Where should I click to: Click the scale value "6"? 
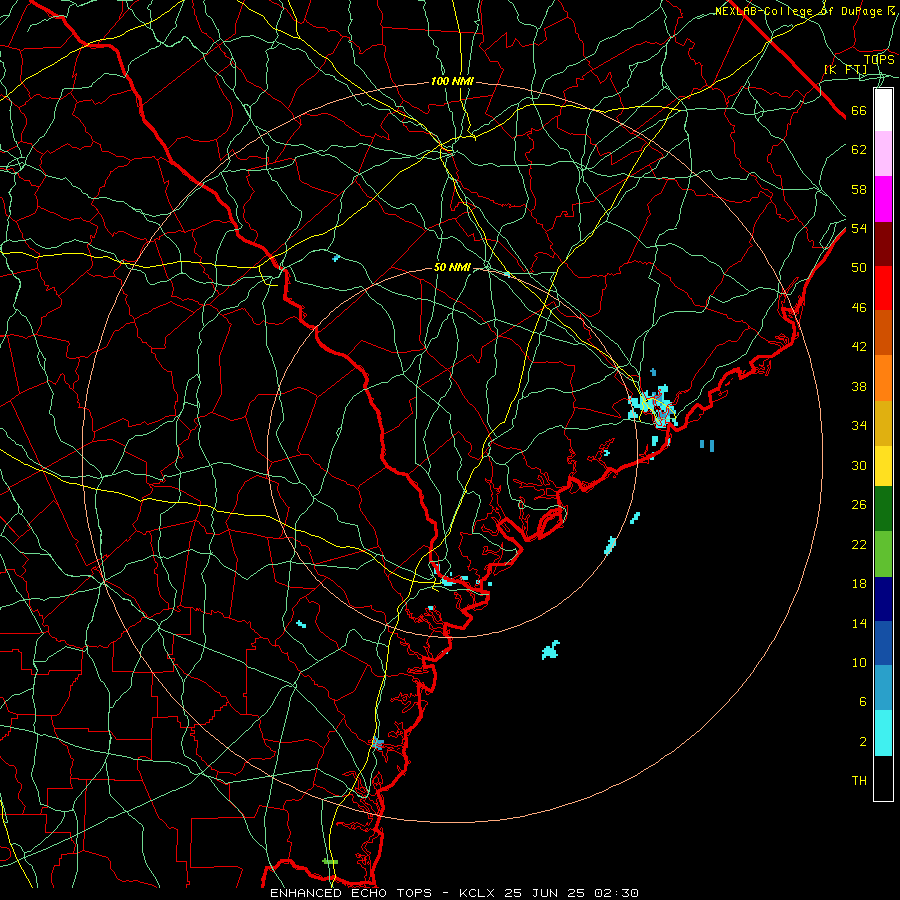coord(862,702)
